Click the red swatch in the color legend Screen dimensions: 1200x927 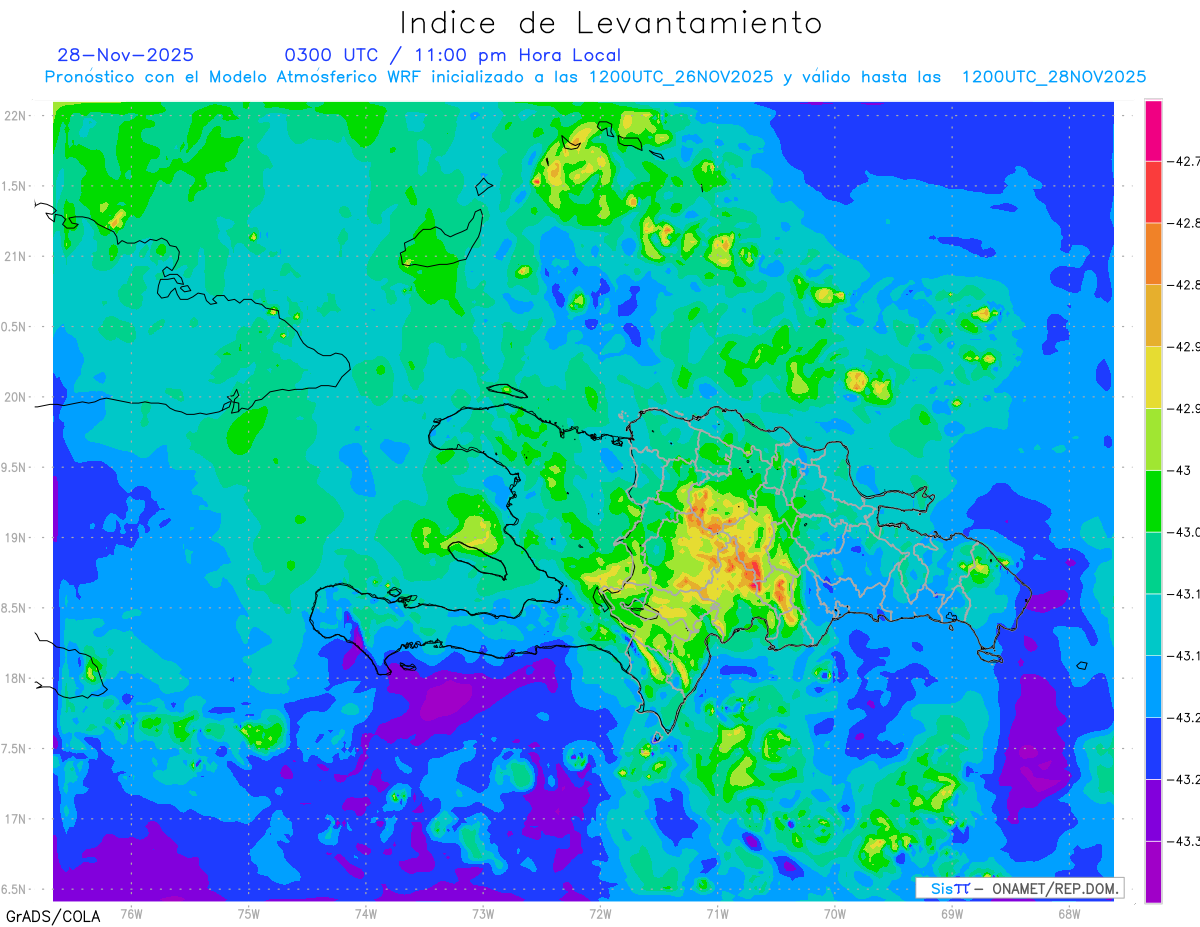pos(1153,191)
